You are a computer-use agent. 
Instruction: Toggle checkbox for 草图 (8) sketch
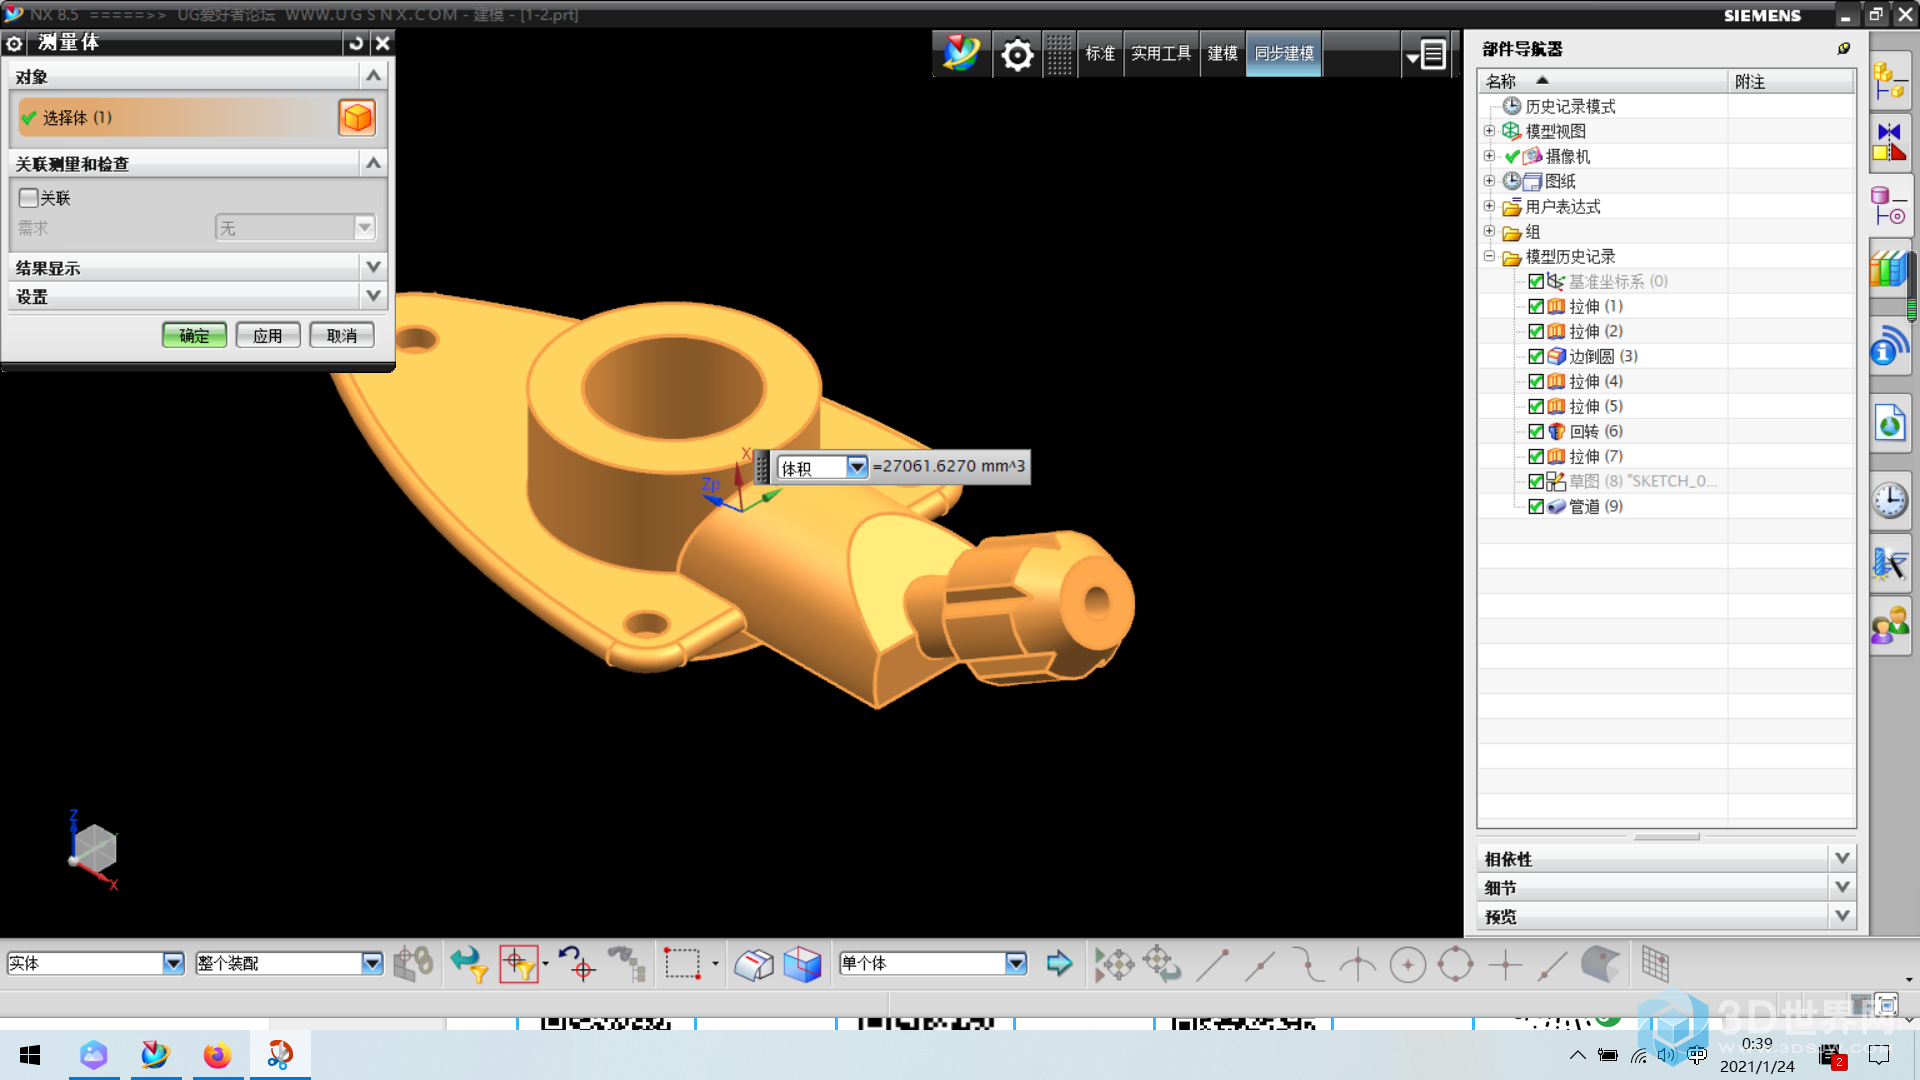pyautogui.click(x=1536, y=481)
